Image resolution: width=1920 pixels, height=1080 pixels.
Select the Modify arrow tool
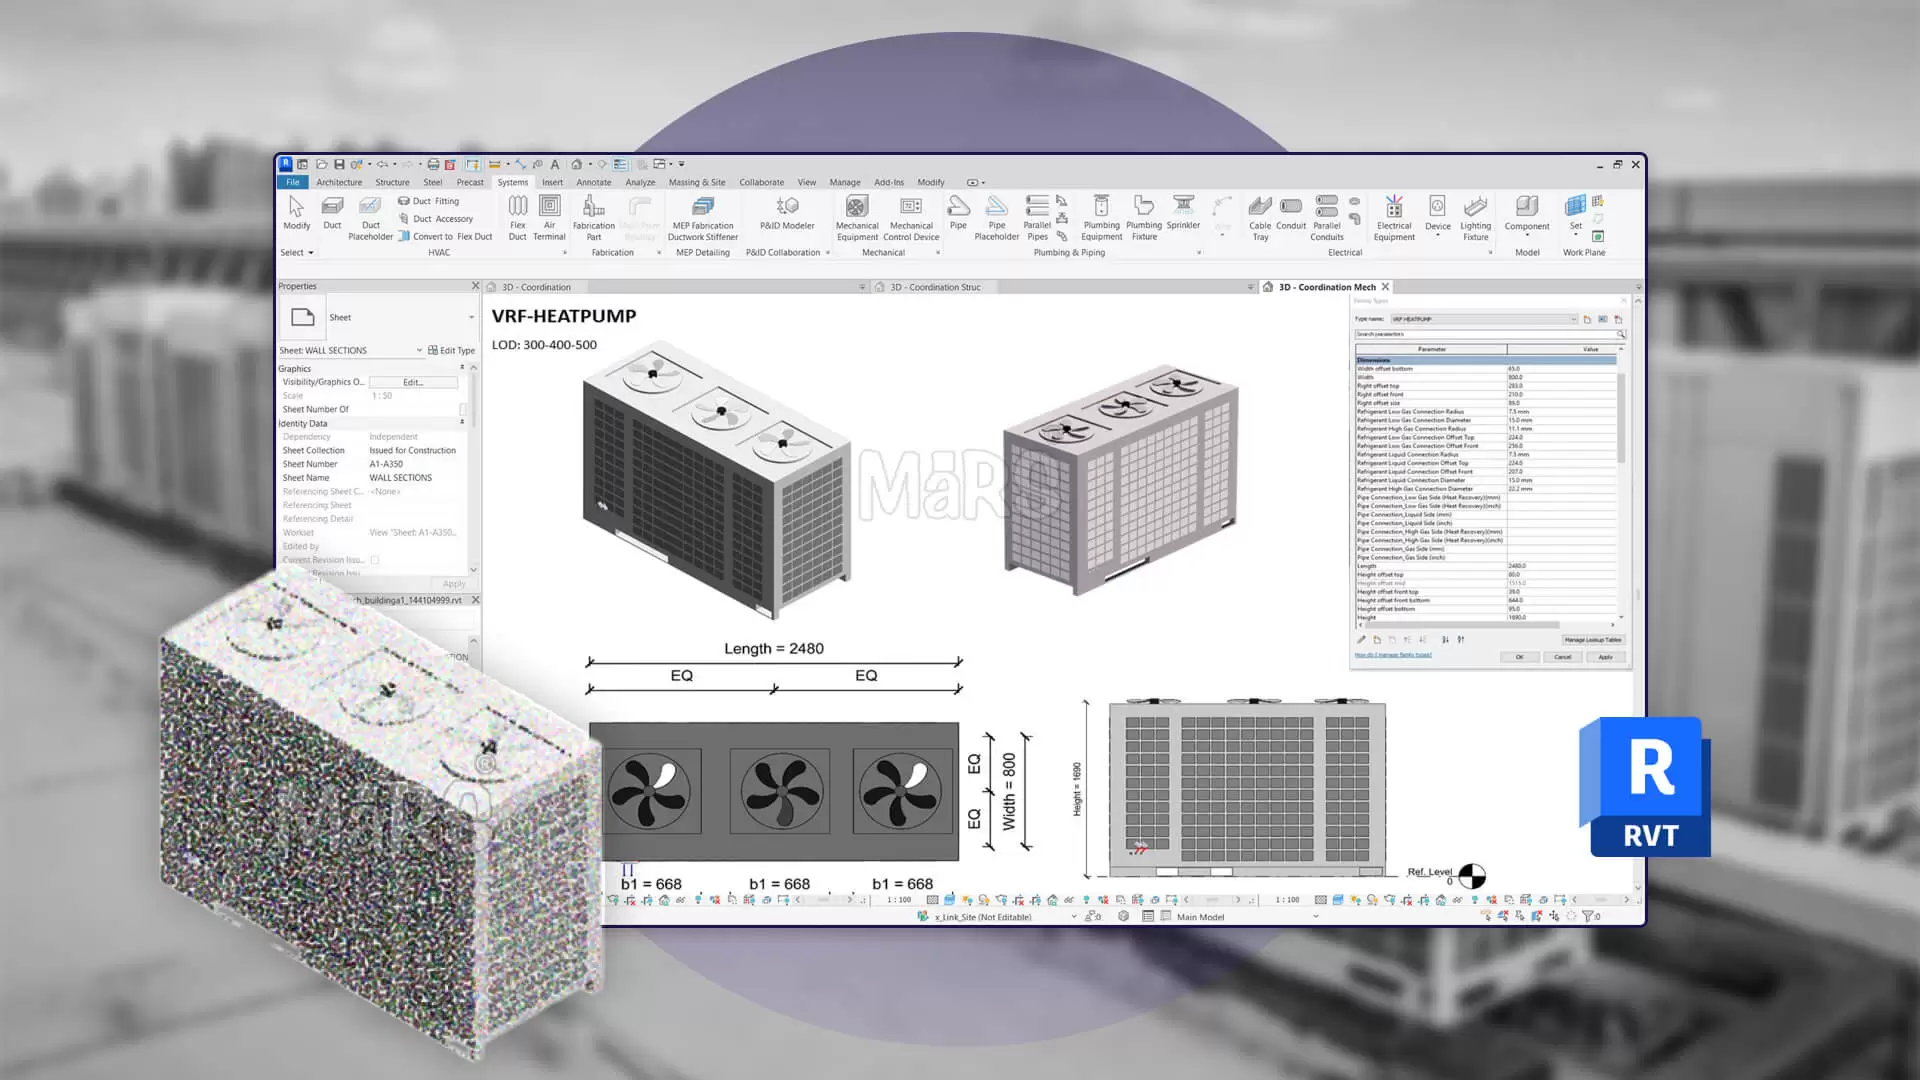(x=296, y=213)
